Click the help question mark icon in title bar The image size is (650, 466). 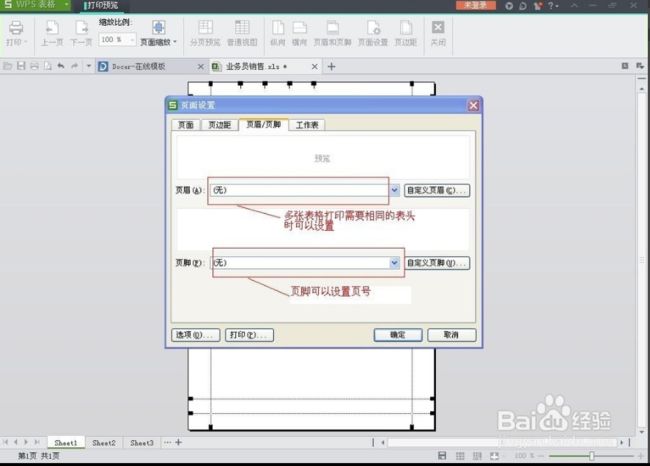click(x=551, y=5)
